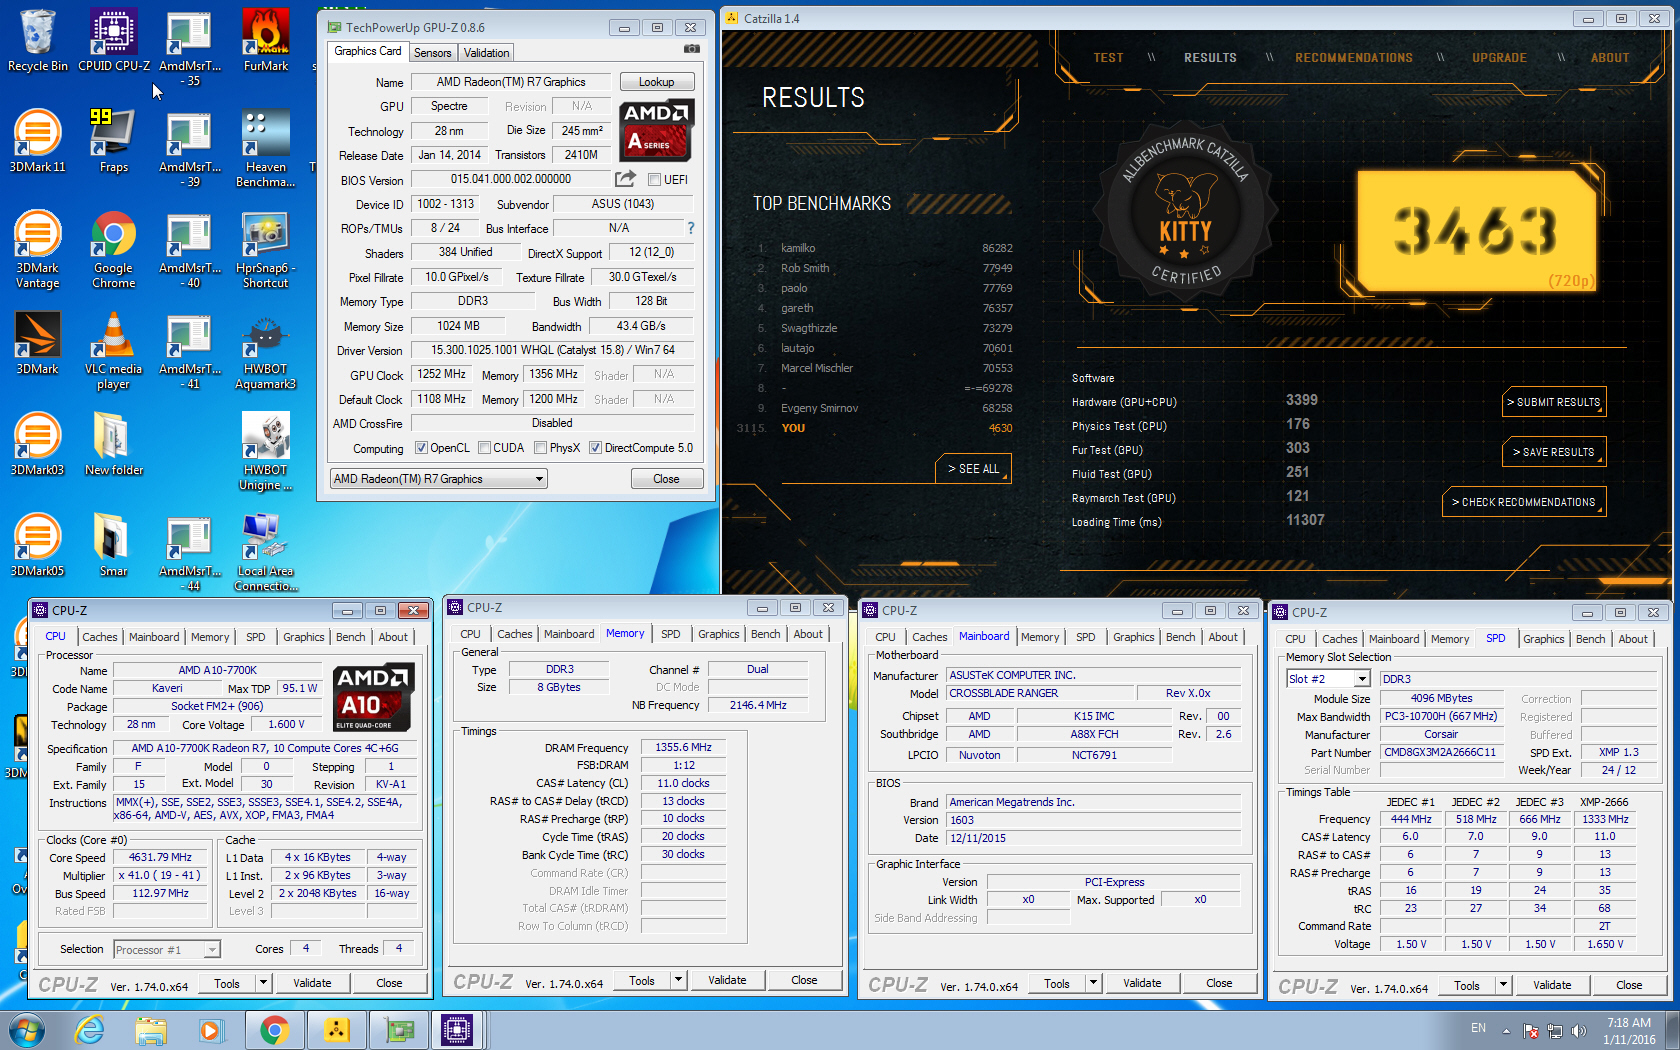Open the Heaven Benchmark desktop shortcut
Viewport: 1680px width, 1050px height.
pos(265,148)
